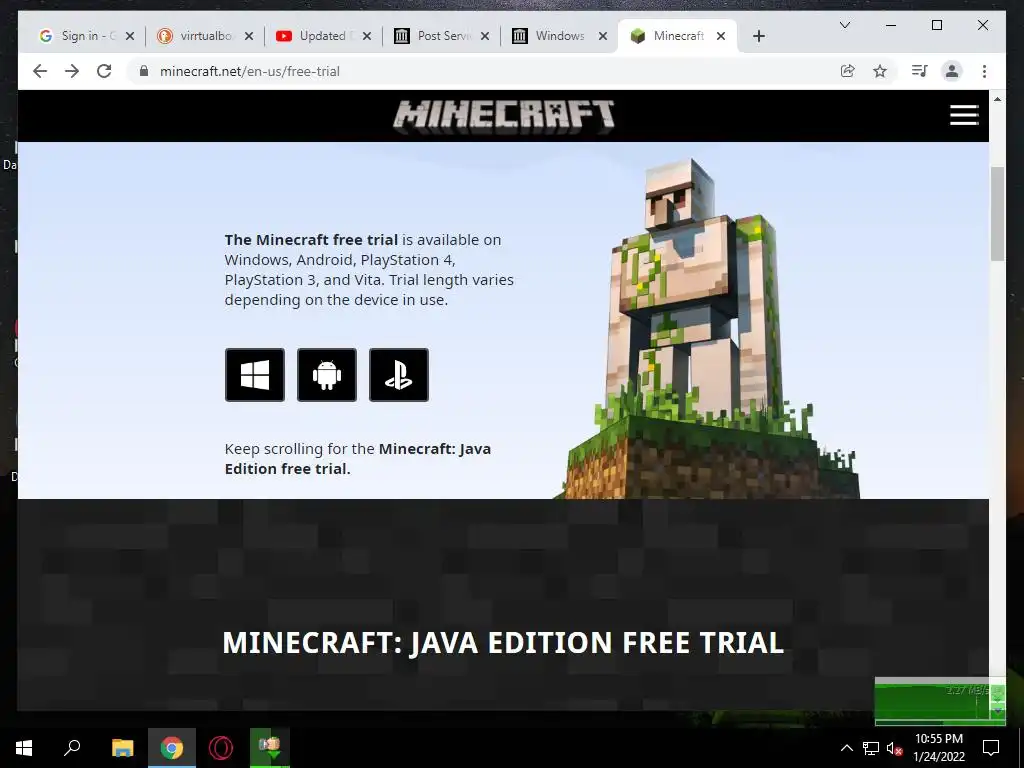The height and width of the screenshot is (768, 1024).
Task: Close the Sign in tab
Action: coord(130,37)
